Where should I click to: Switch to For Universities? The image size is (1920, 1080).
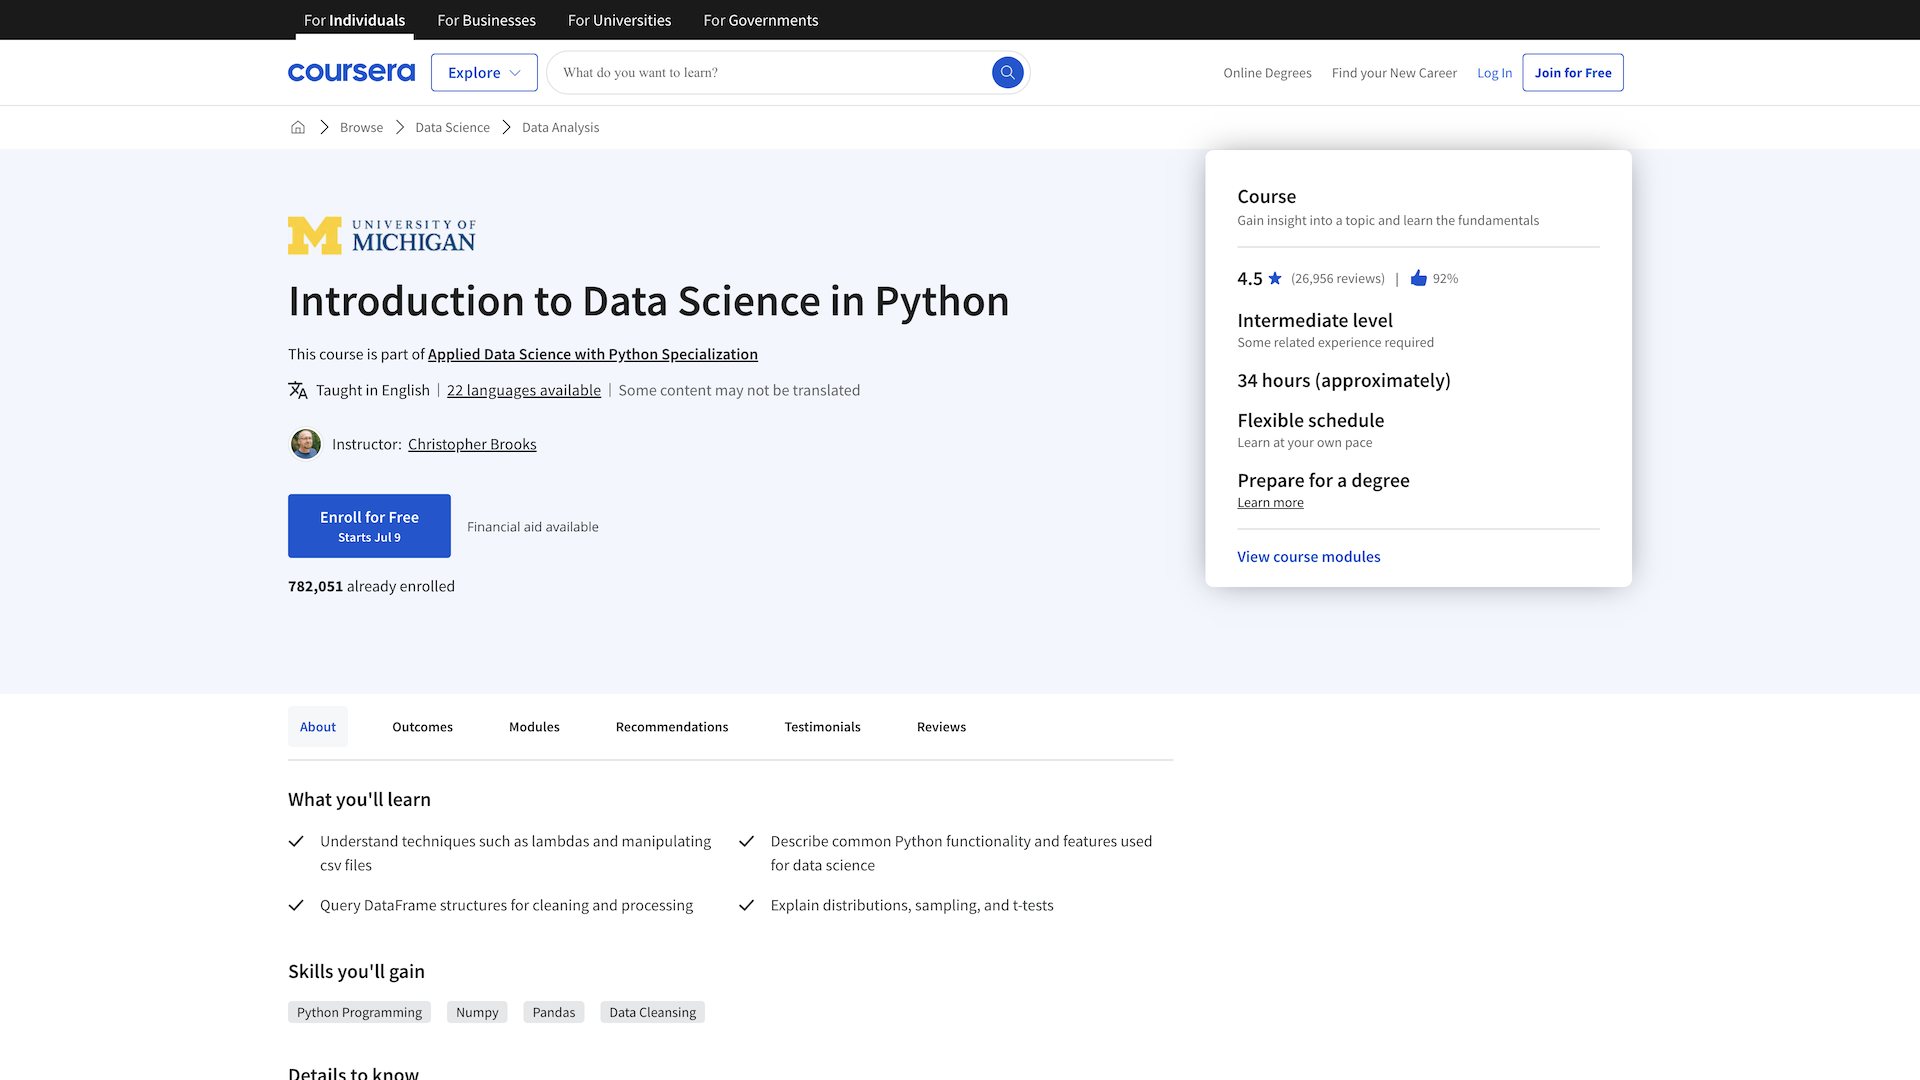click(619, 20)
